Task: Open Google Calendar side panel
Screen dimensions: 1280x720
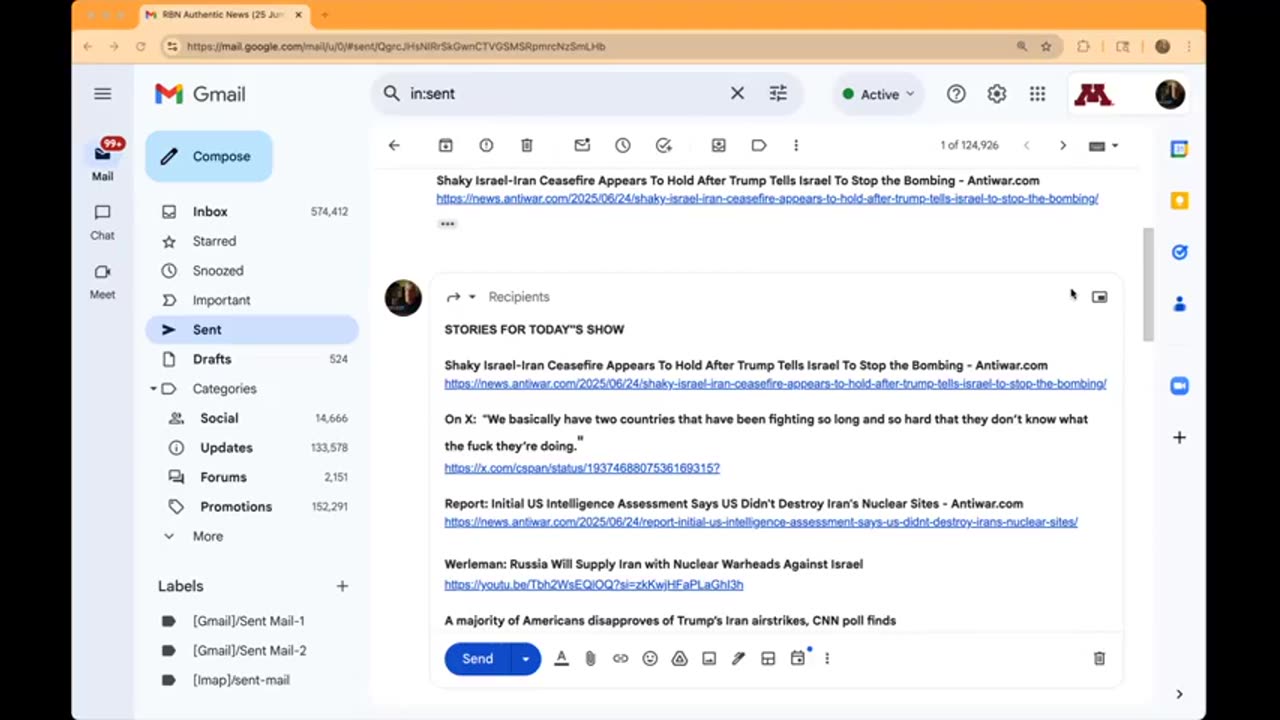Action: (x=1179, y=149)
